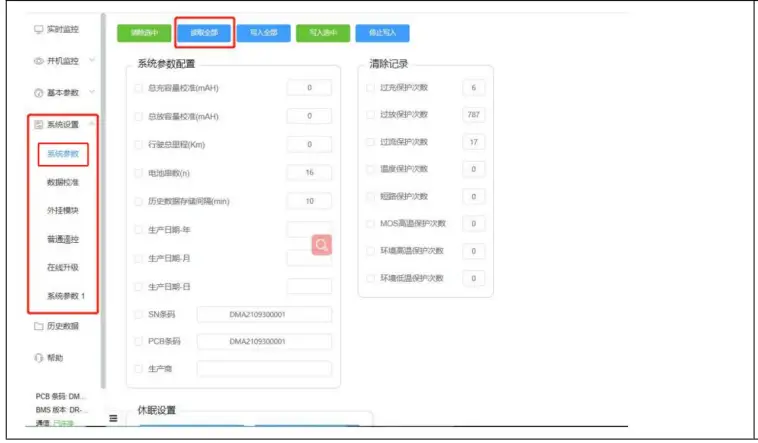
Task: Click the 过充保护次数 value 6
Action: click(474, 88)
